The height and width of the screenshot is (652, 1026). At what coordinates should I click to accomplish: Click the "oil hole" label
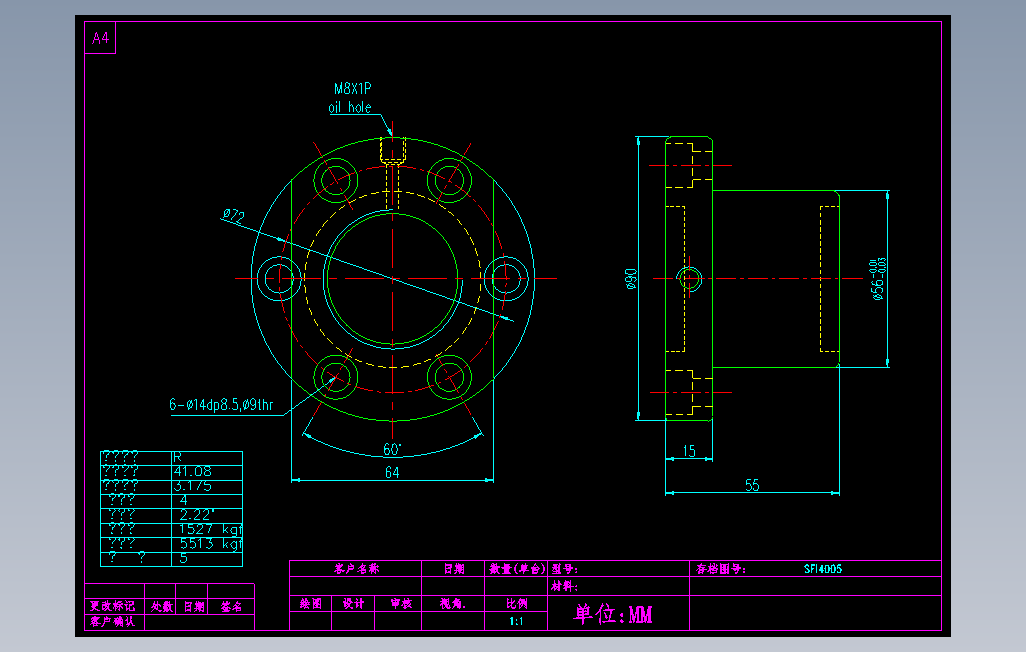click(x=350, y=107)
